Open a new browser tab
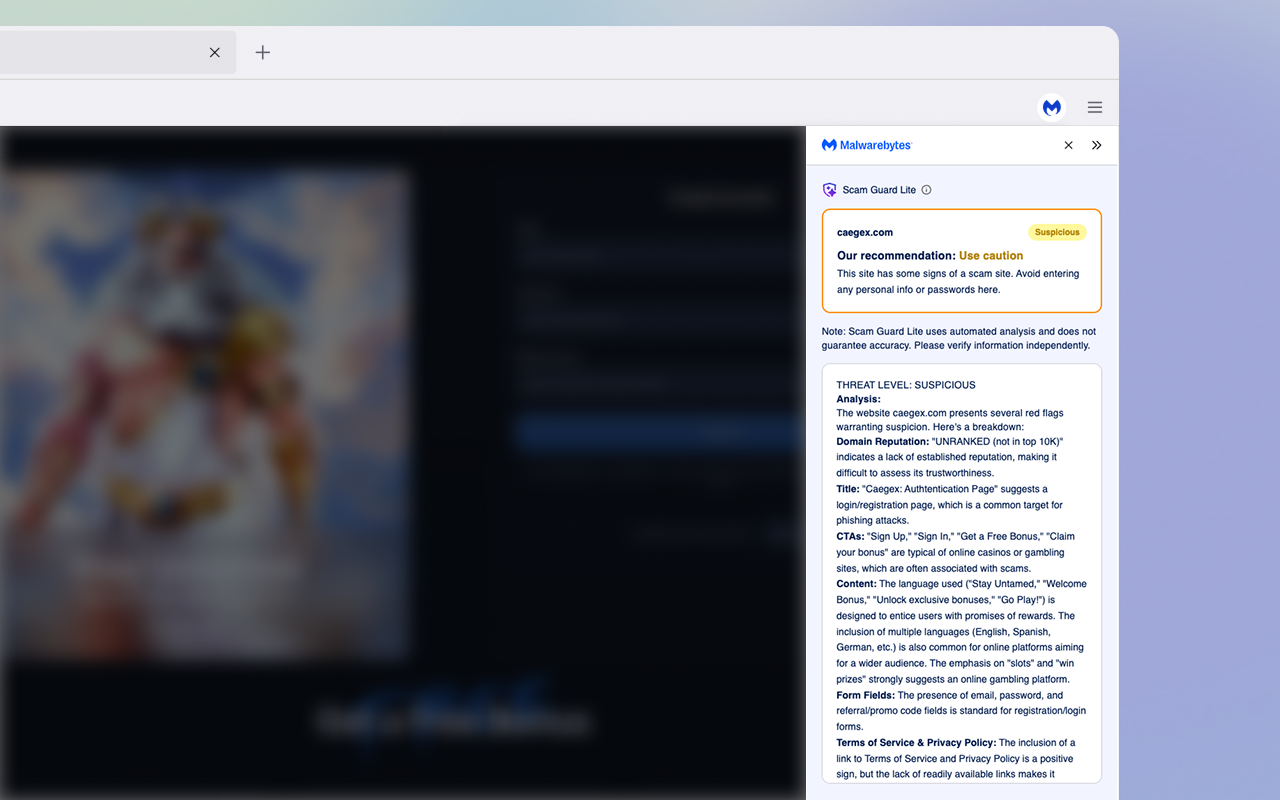 (263, 52)
